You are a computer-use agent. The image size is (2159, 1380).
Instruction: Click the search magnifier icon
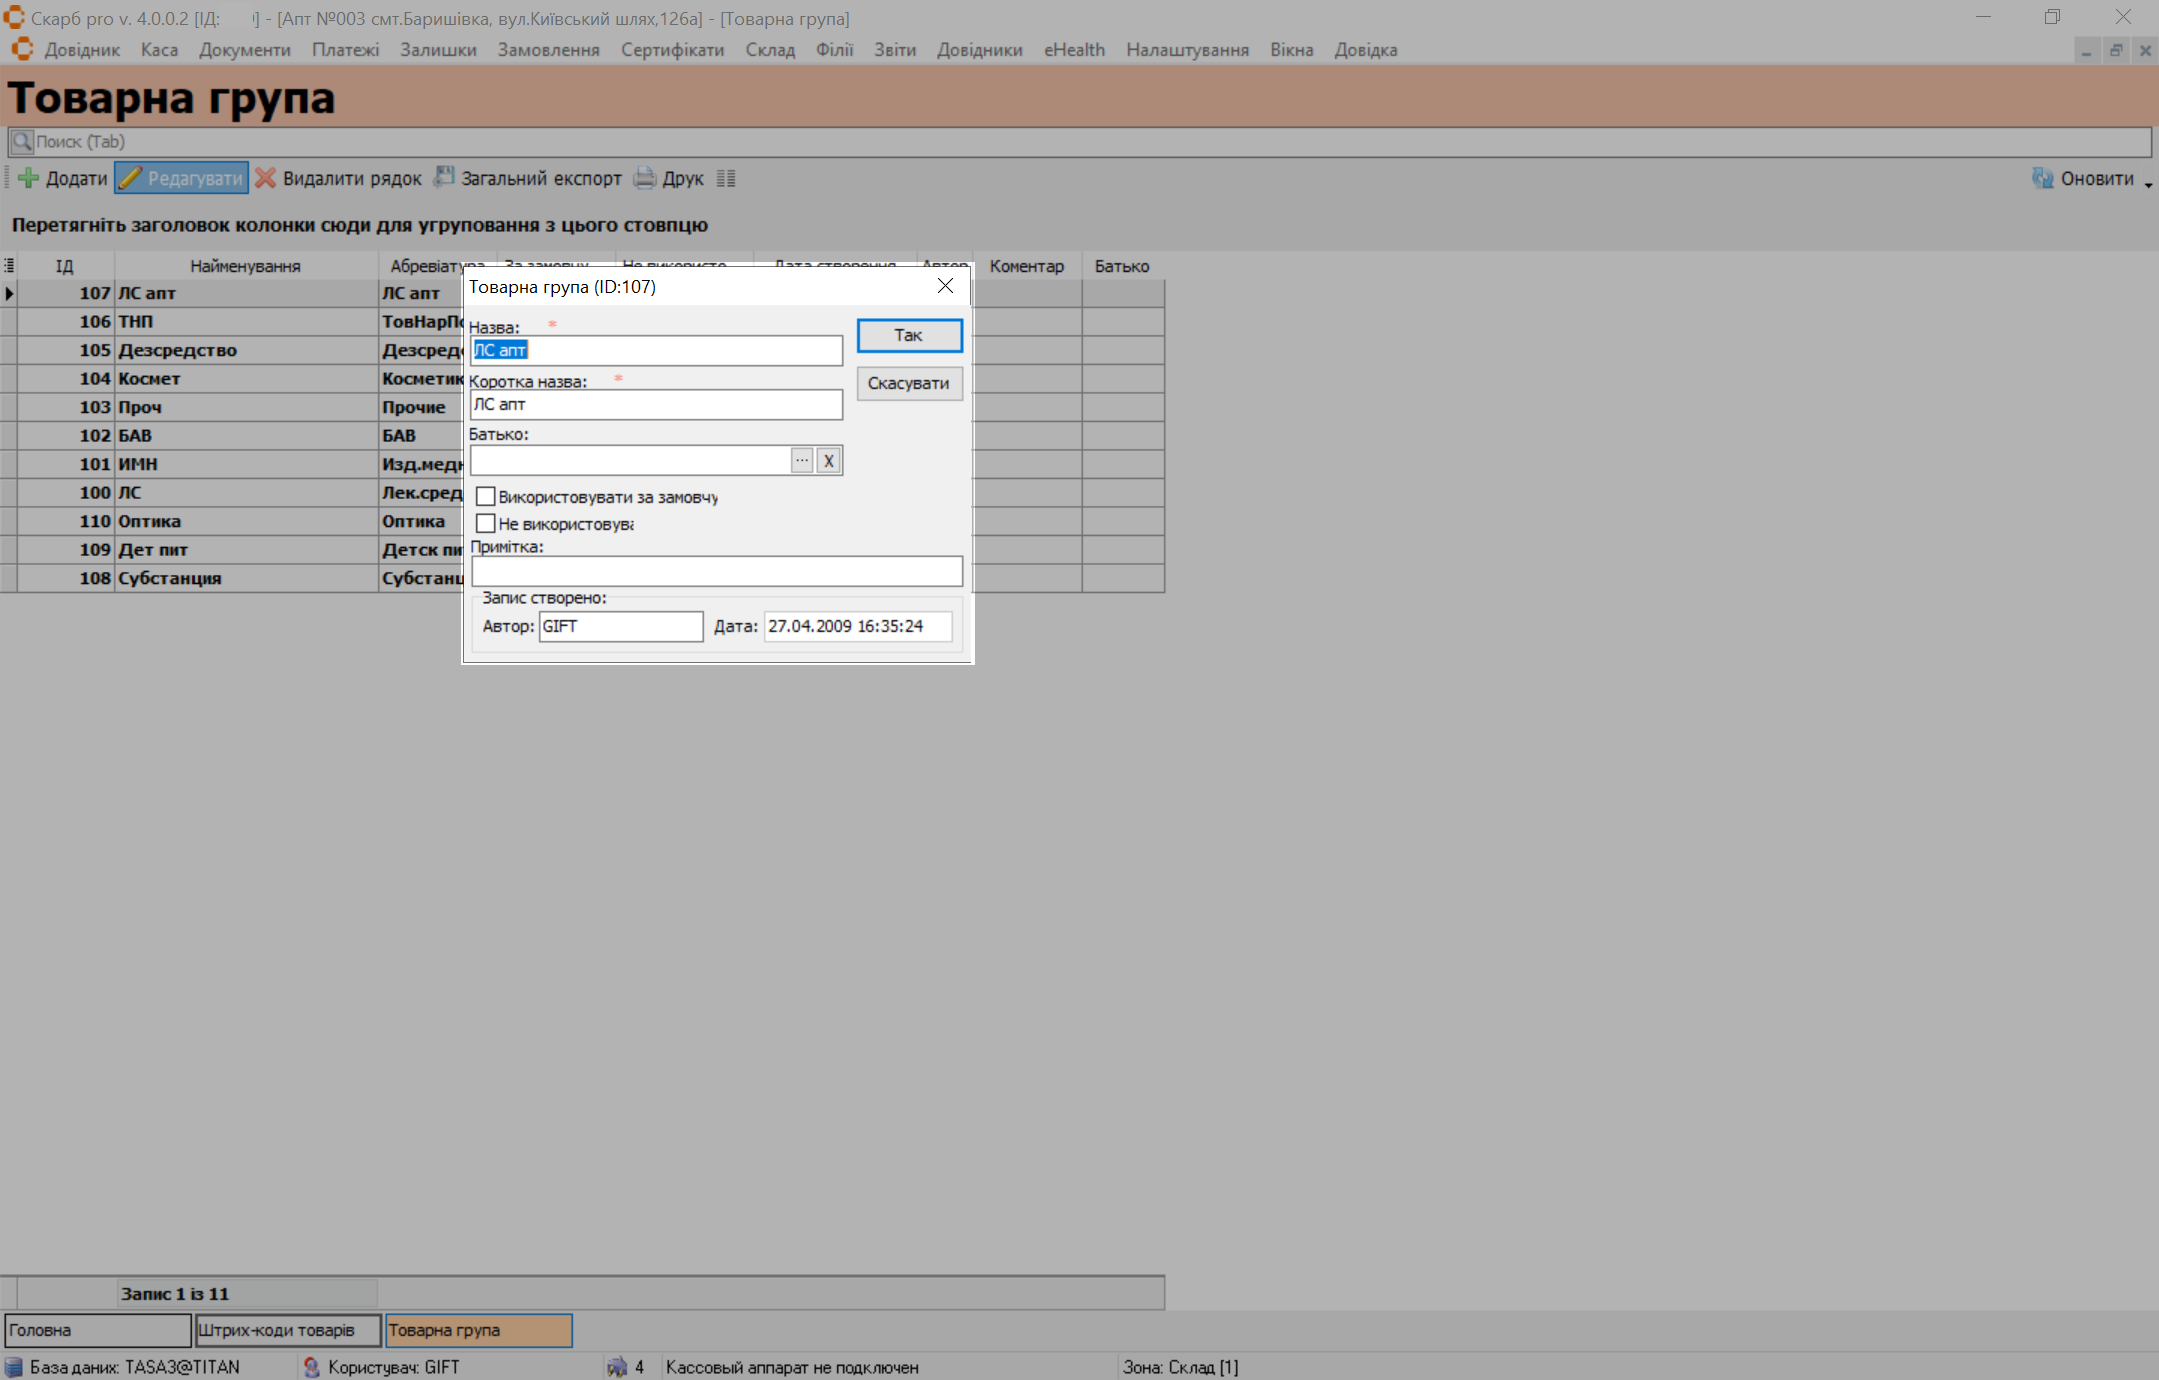[22, 141]
